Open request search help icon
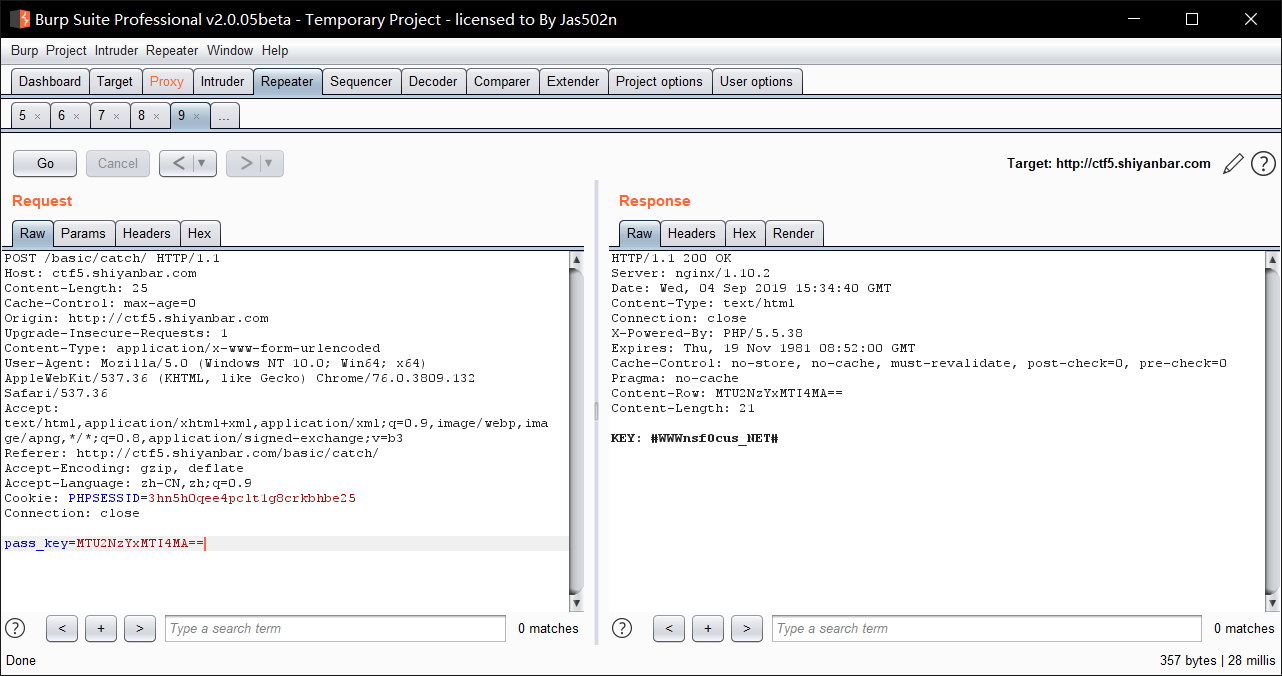This screenshot has width=1282, height=676. (15, 628)
